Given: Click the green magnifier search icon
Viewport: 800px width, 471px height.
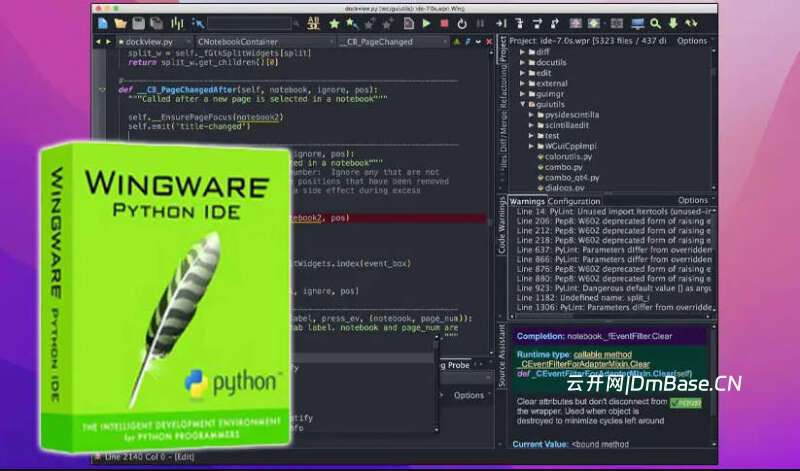Looking at the screenshot, I should click(x=656, y=23).
